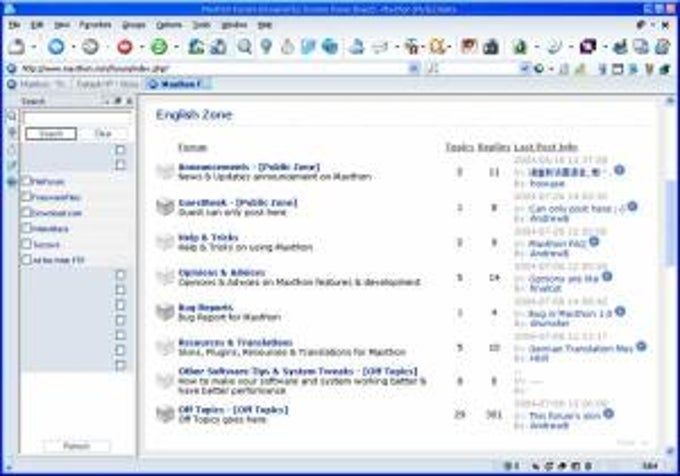Click the yellow gear toolbar icon
Image resolution: width=680 pixels, height=476 pixels.
(437, 46)
